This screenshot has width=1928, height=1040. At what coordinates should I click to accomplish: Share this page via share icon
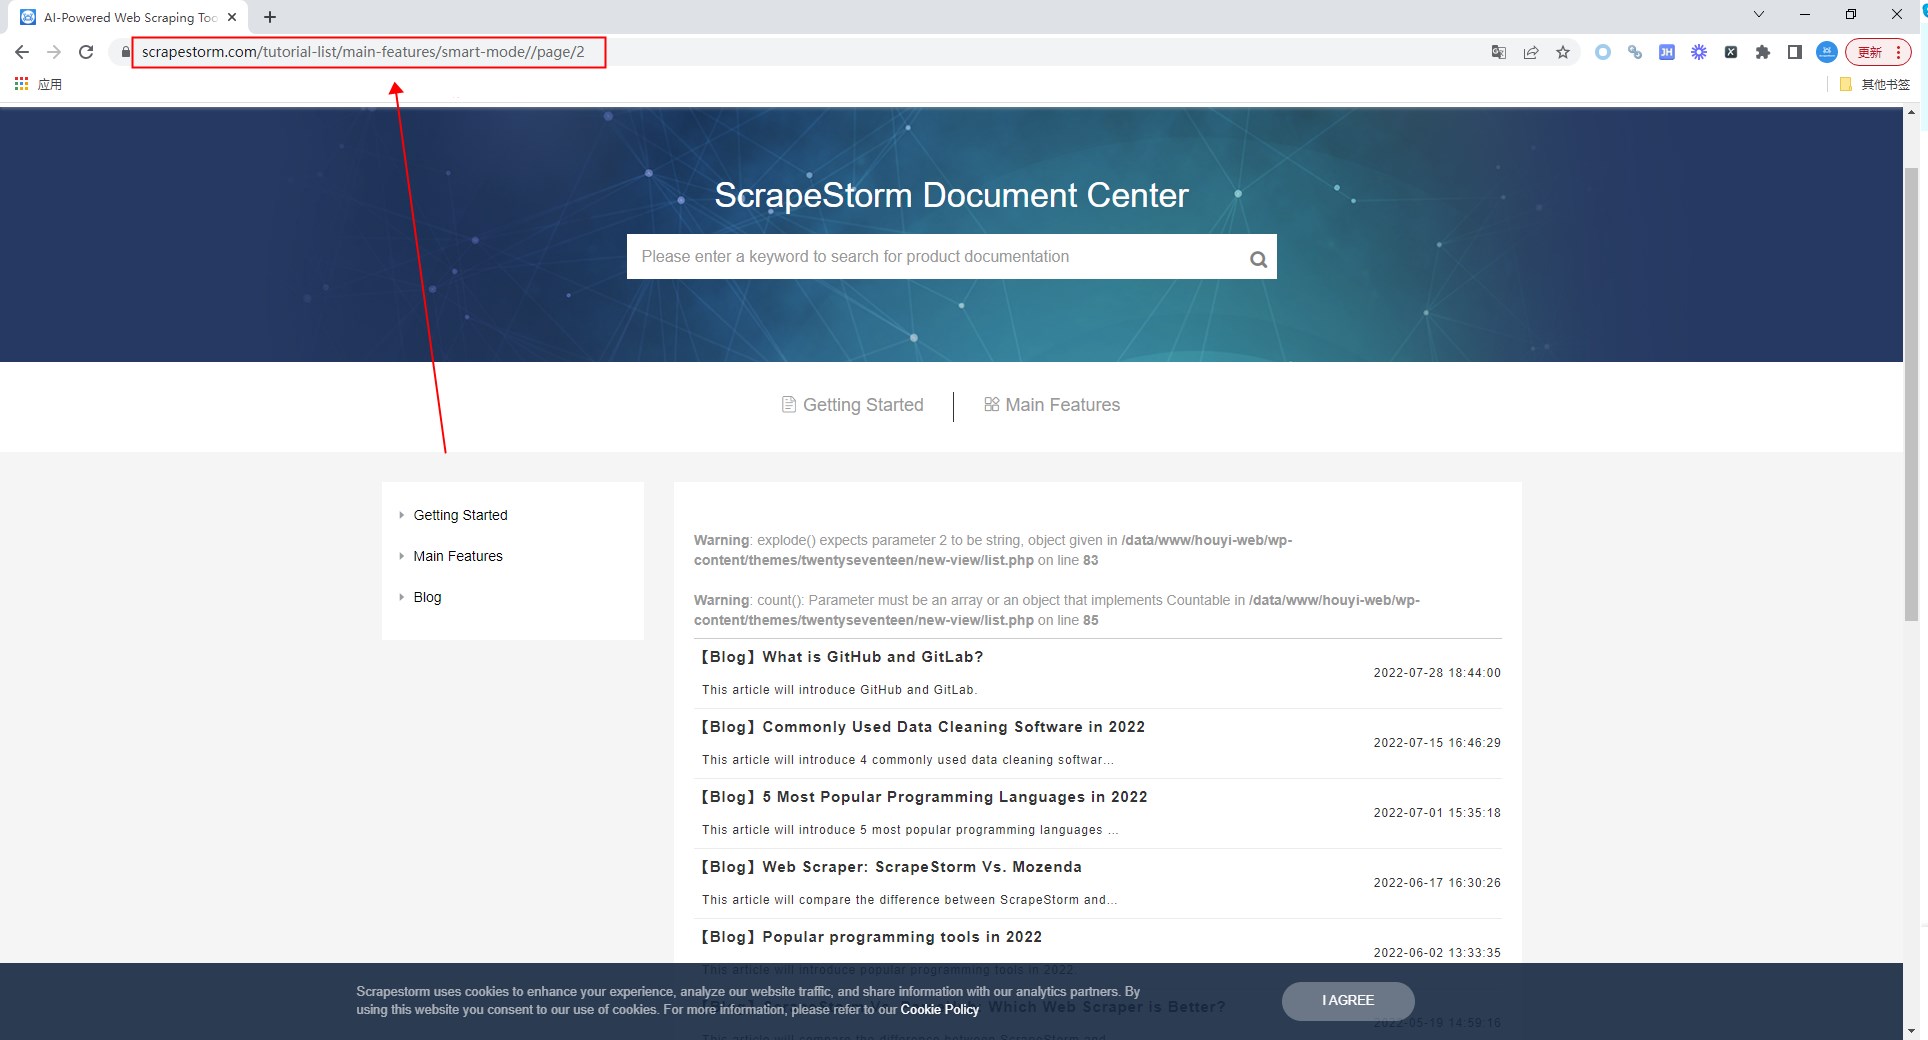point(1531,52)
